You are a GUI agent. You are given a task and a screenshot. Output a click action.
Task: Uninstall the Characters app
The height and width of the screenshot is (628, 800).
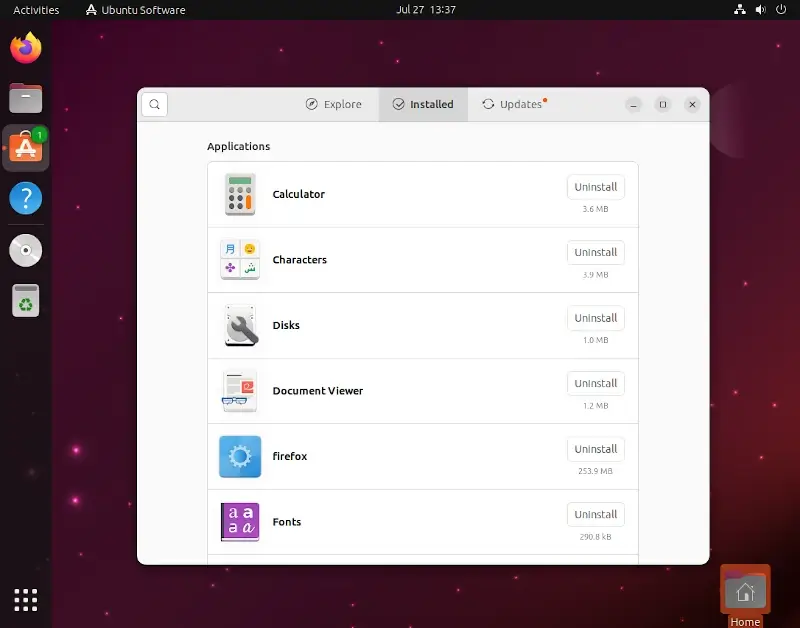point(595,253)
